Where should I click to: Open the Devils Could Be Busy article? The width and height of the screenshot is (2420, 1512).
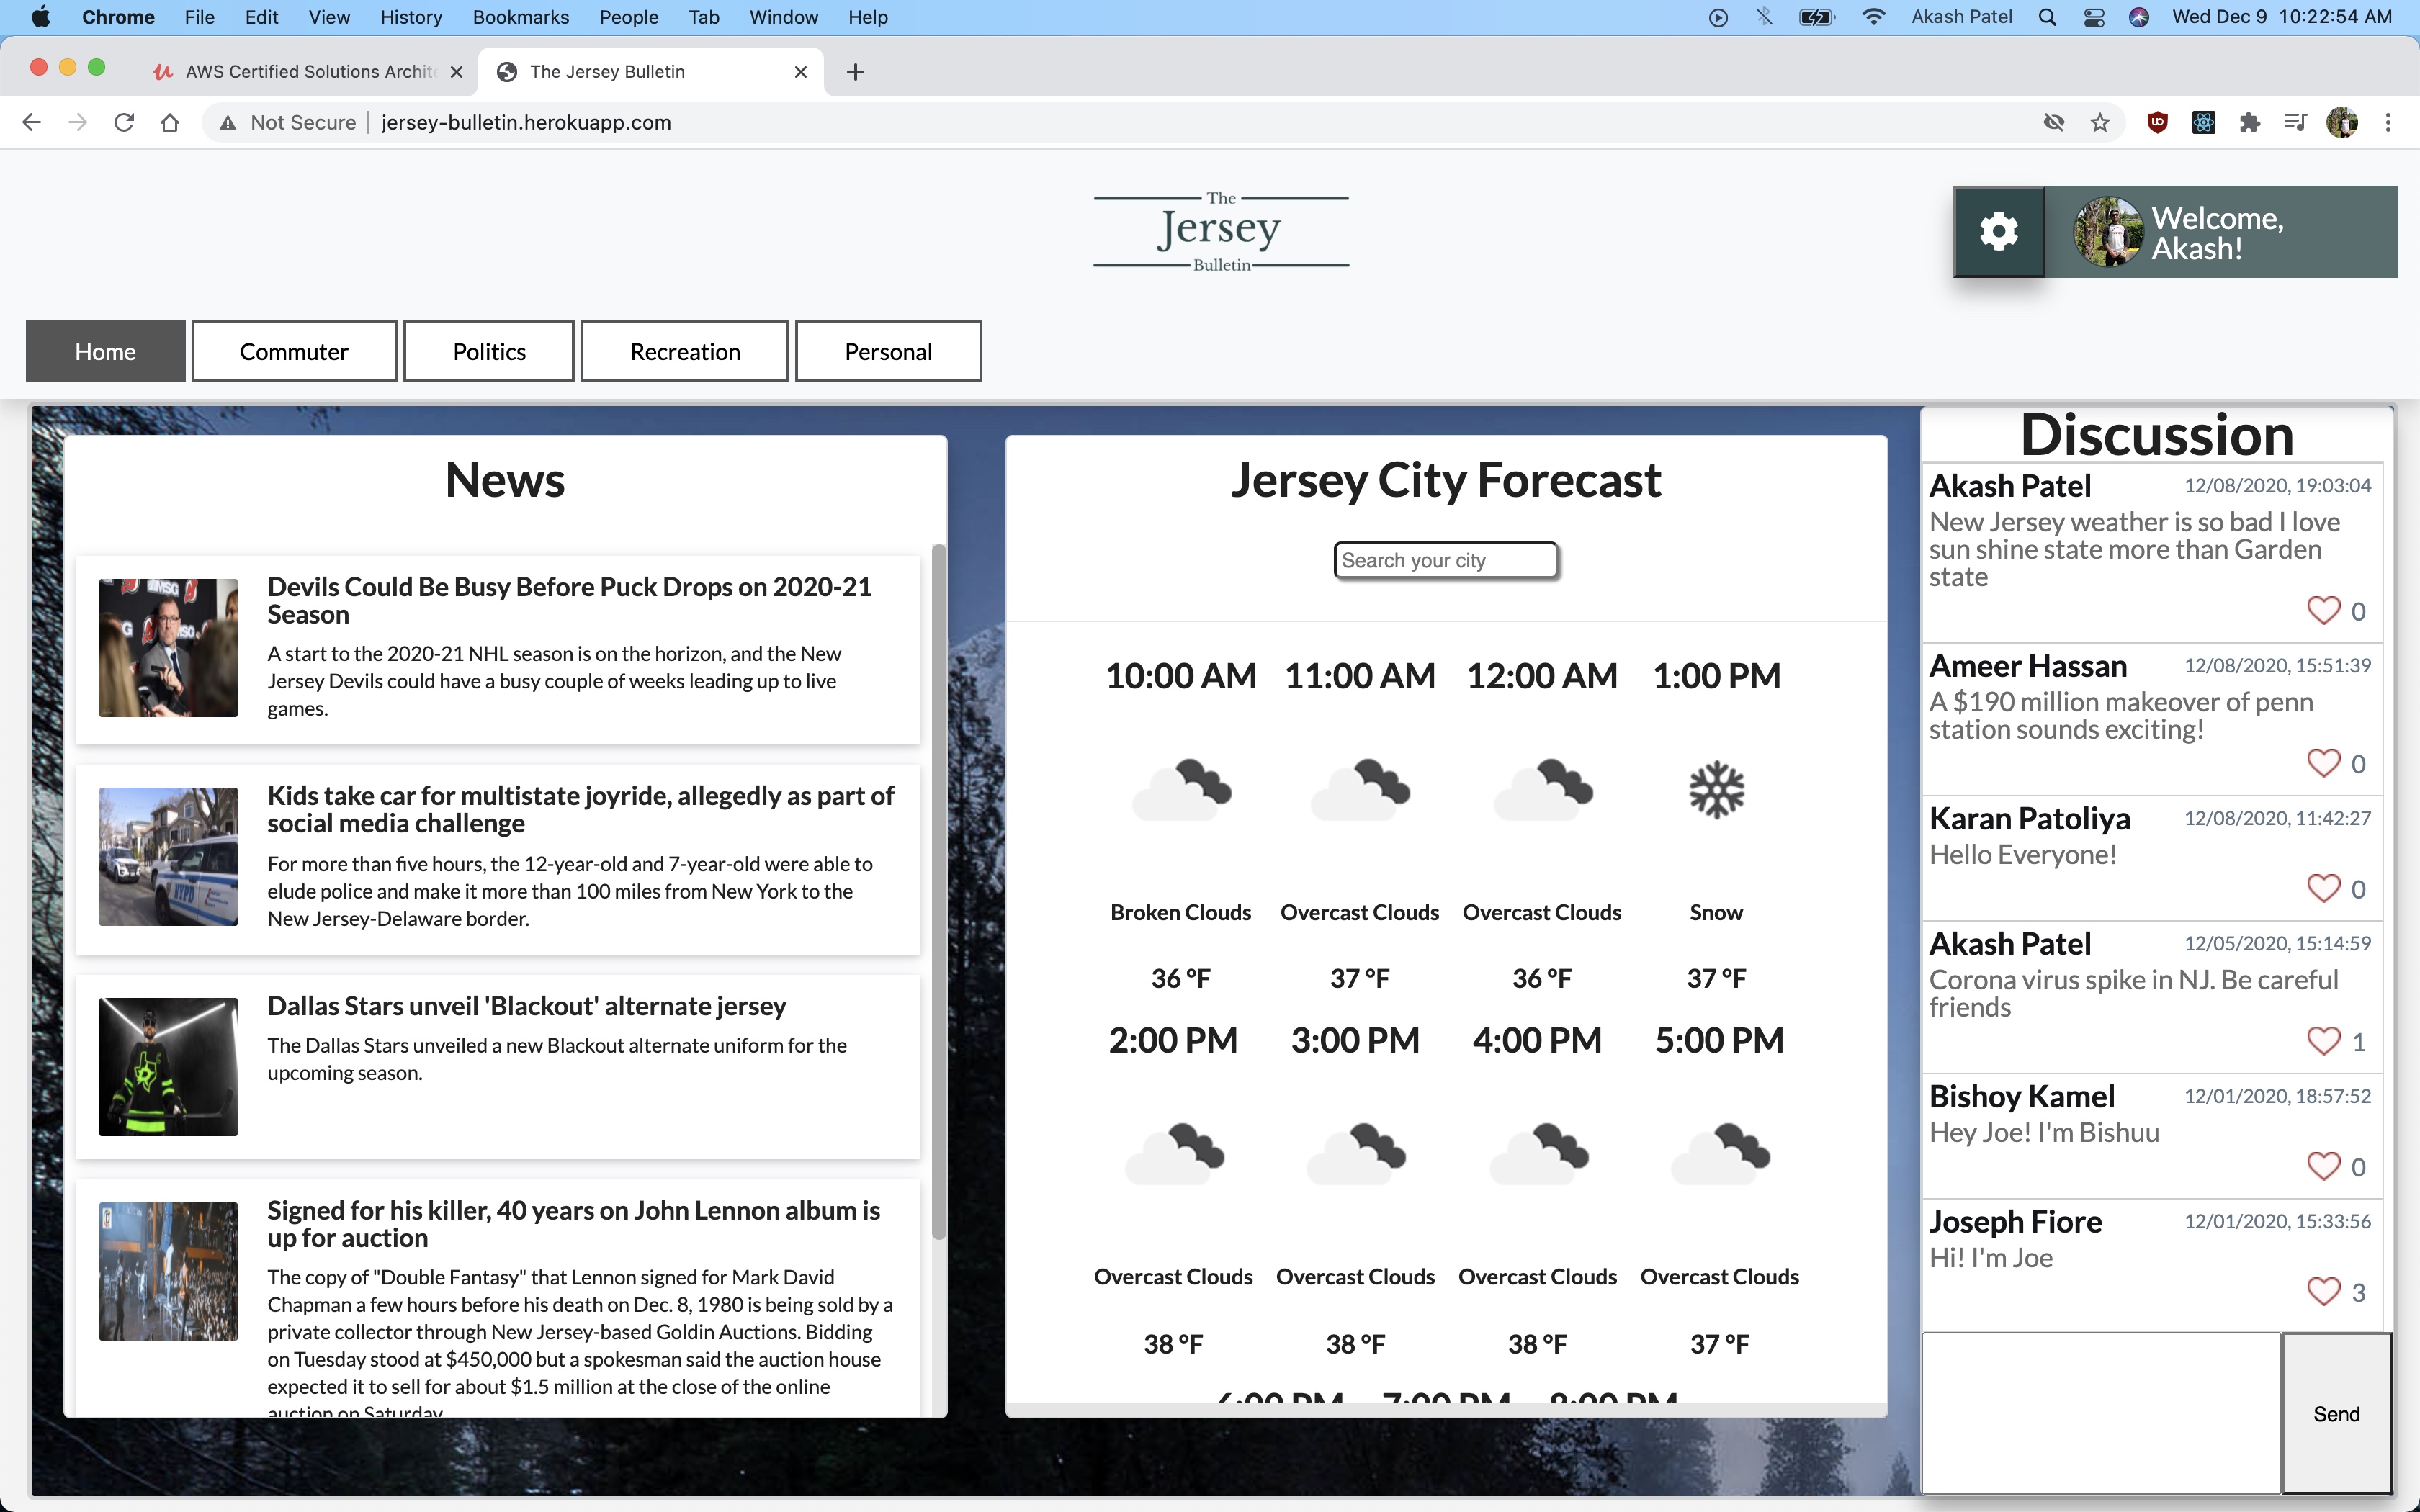(x=498, y=649)
